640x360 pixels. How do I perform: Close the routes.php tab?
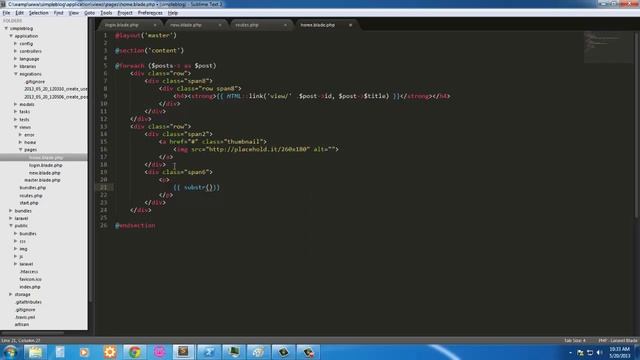tap(285, 25)
